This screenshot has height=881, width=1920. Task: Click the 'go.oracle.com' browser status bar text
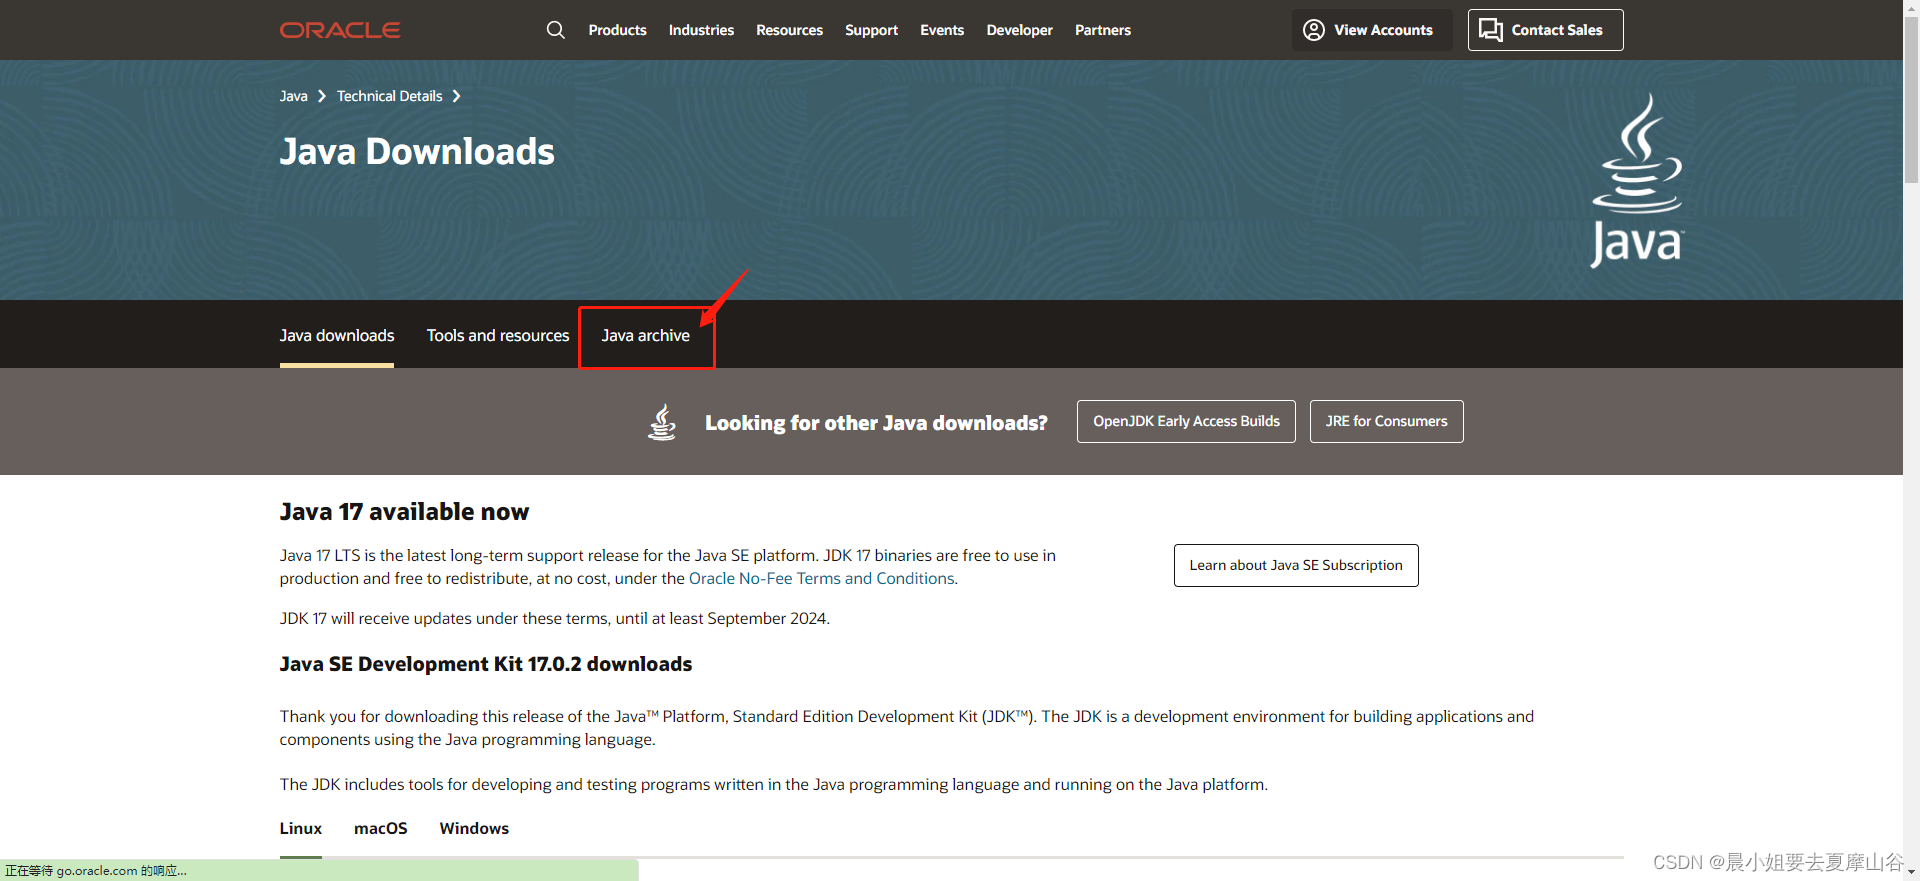97,871
